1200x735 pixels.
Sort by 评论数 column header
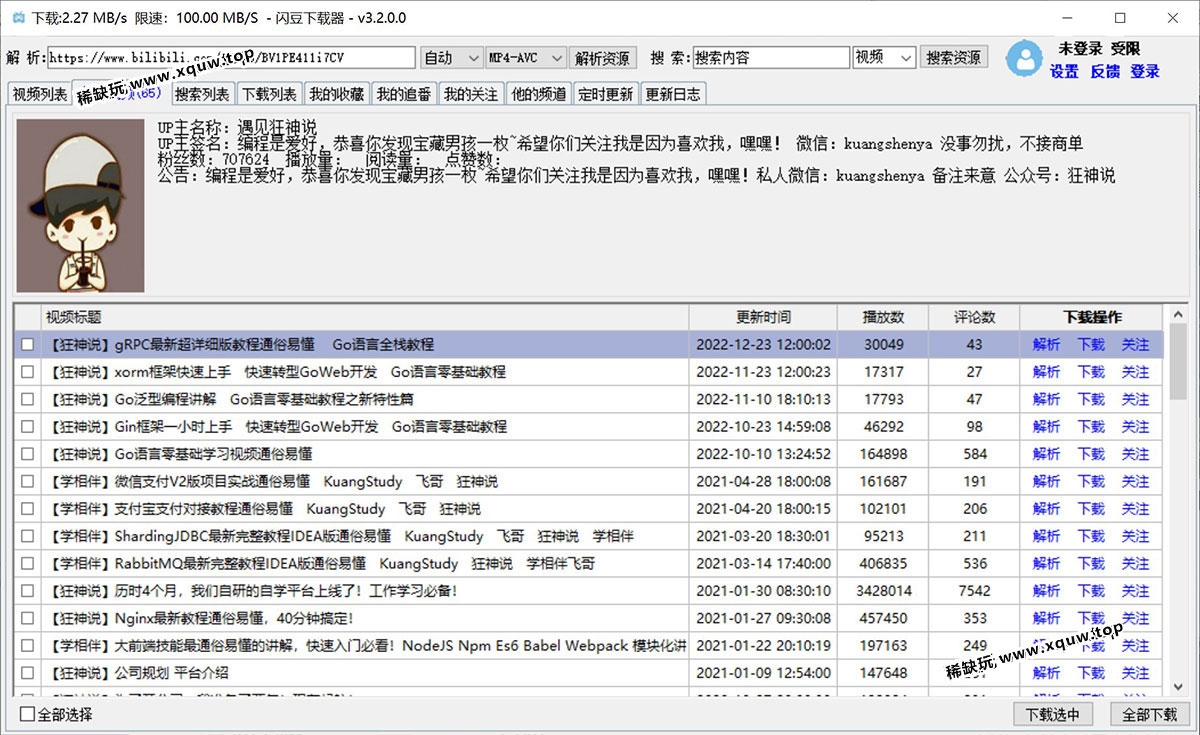coord(975,317)
